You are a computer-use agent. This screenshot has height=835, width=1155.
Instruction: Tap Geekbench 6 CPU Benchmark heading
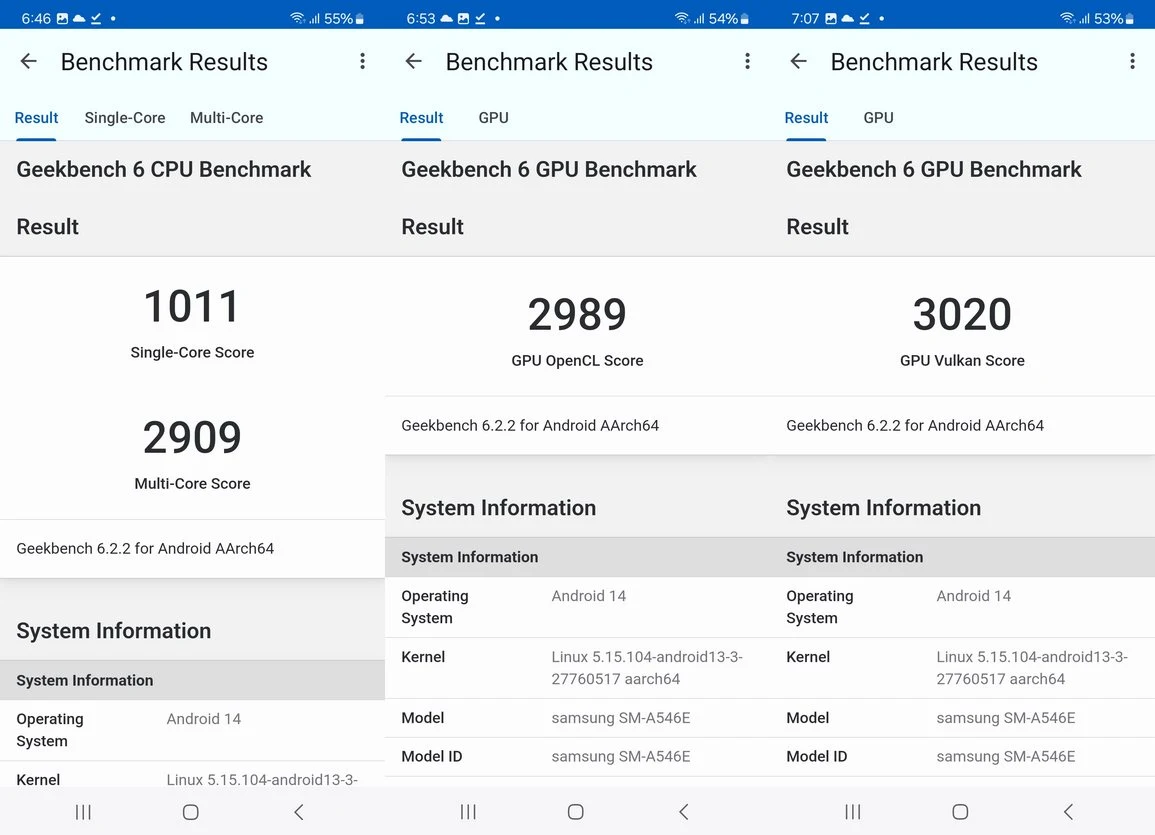click(x=164, y=169)
